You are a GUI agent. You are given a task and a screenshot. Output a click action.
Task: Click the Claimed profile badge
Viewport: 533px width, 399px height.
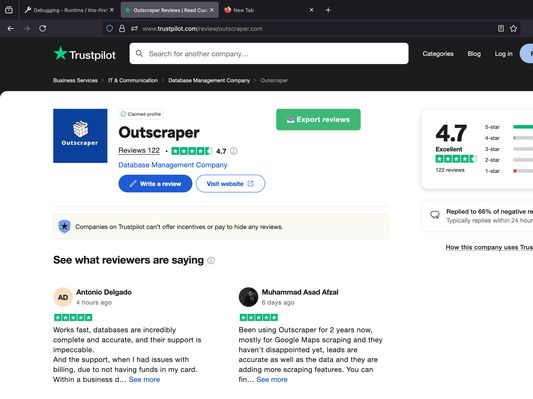[141, 114]
